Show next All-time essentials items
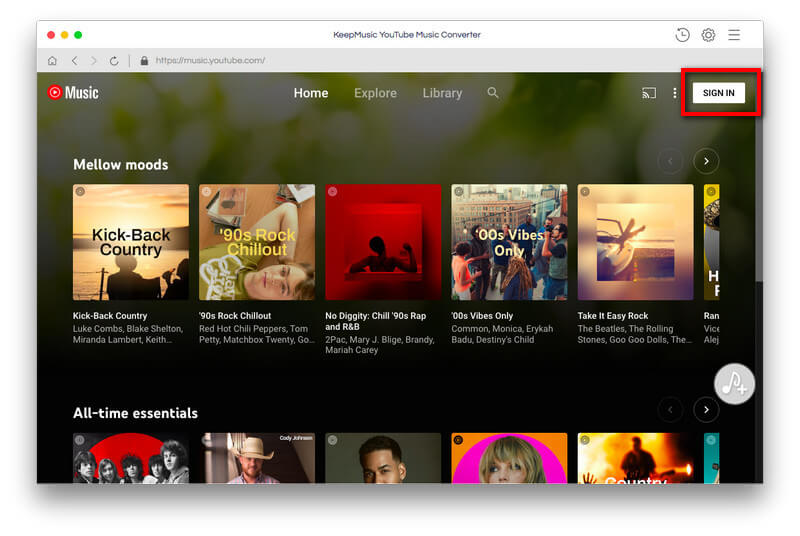This screenshot has height=536, width=800. click(706, 410)
